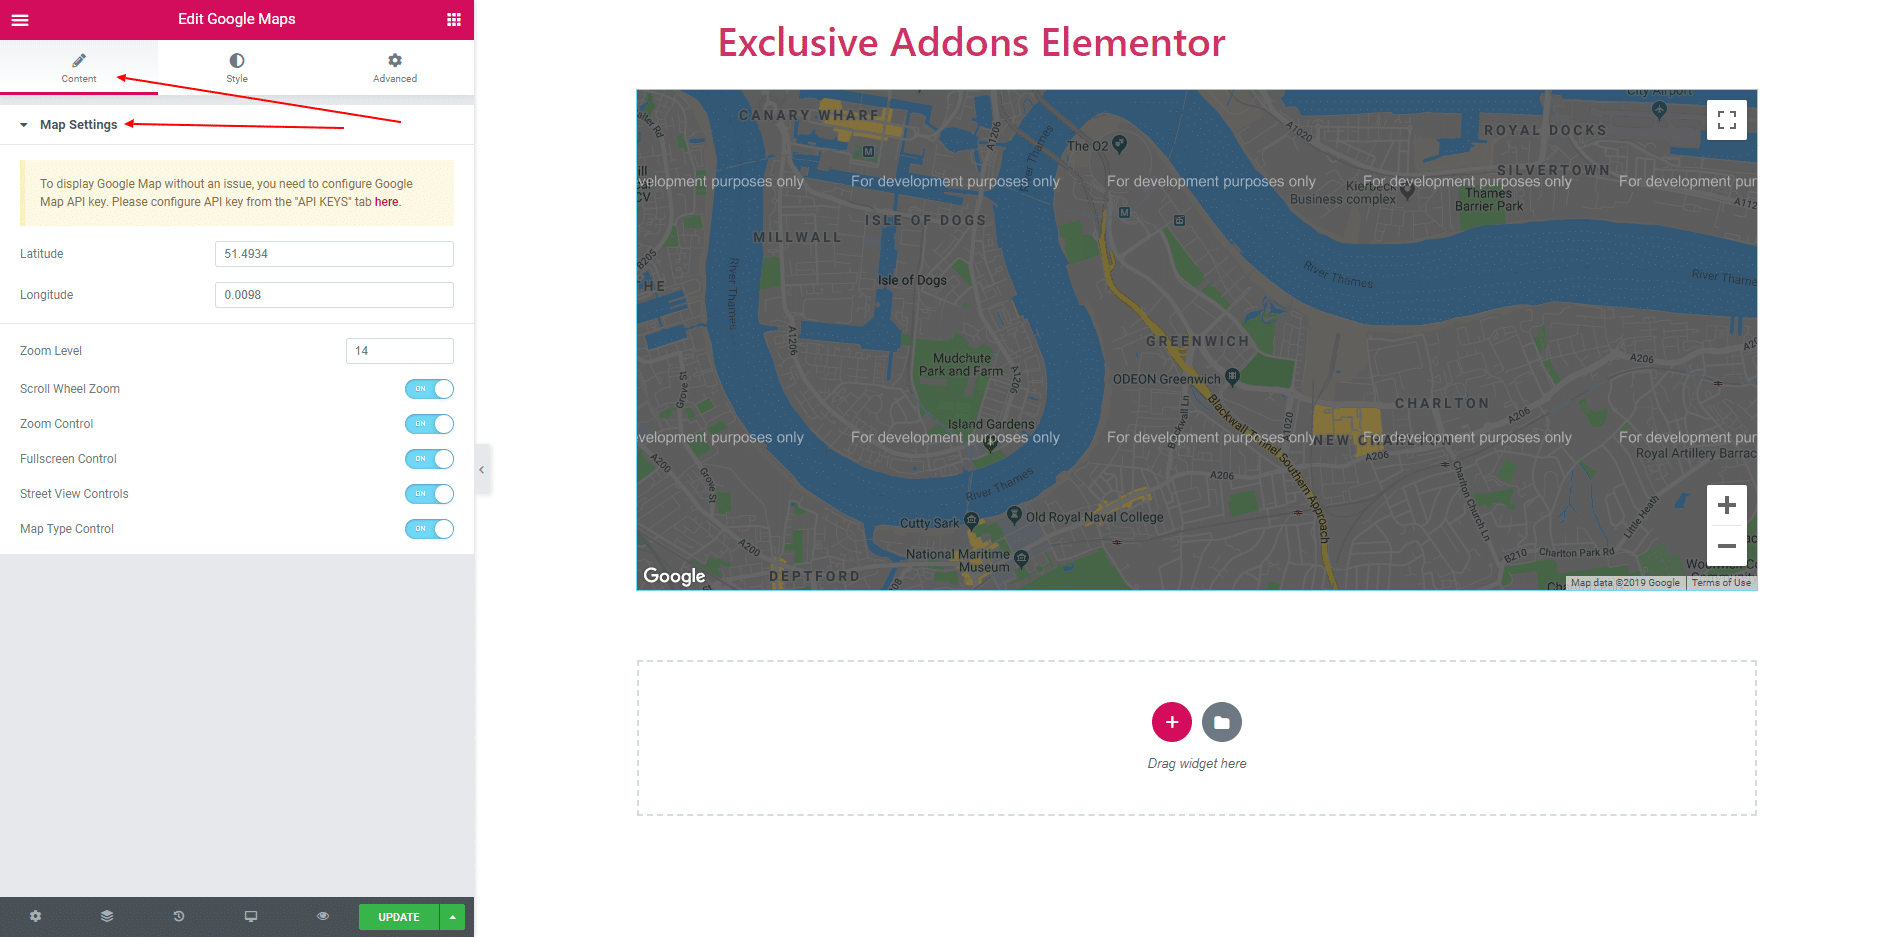The height and width of the screenshot is (937, 1903).
Task: Disable the Fullscreen Control switch
Action: pos(429,459)
